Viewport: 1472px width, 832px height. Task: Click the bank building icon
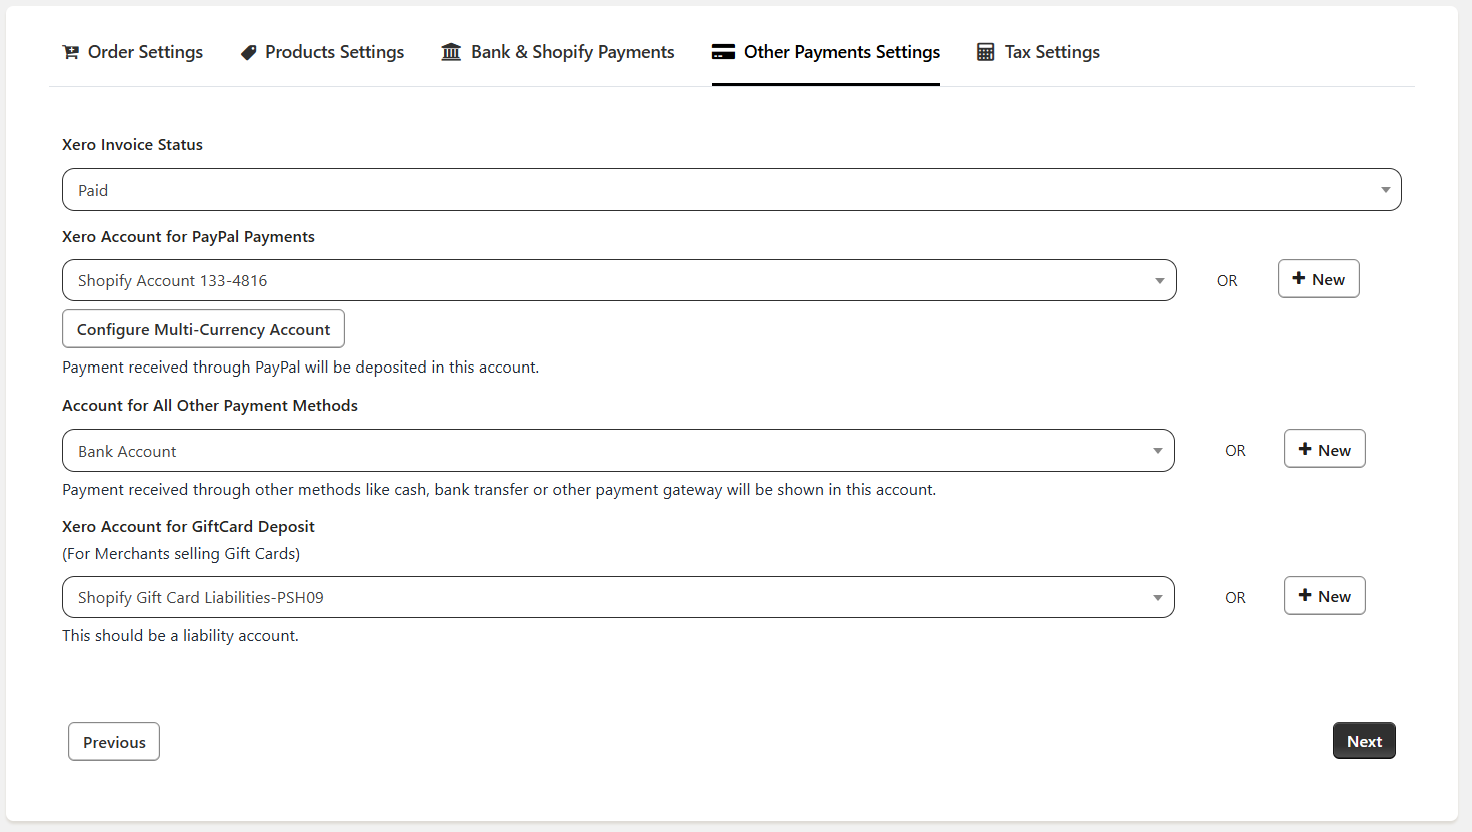(x=451, y=52)
